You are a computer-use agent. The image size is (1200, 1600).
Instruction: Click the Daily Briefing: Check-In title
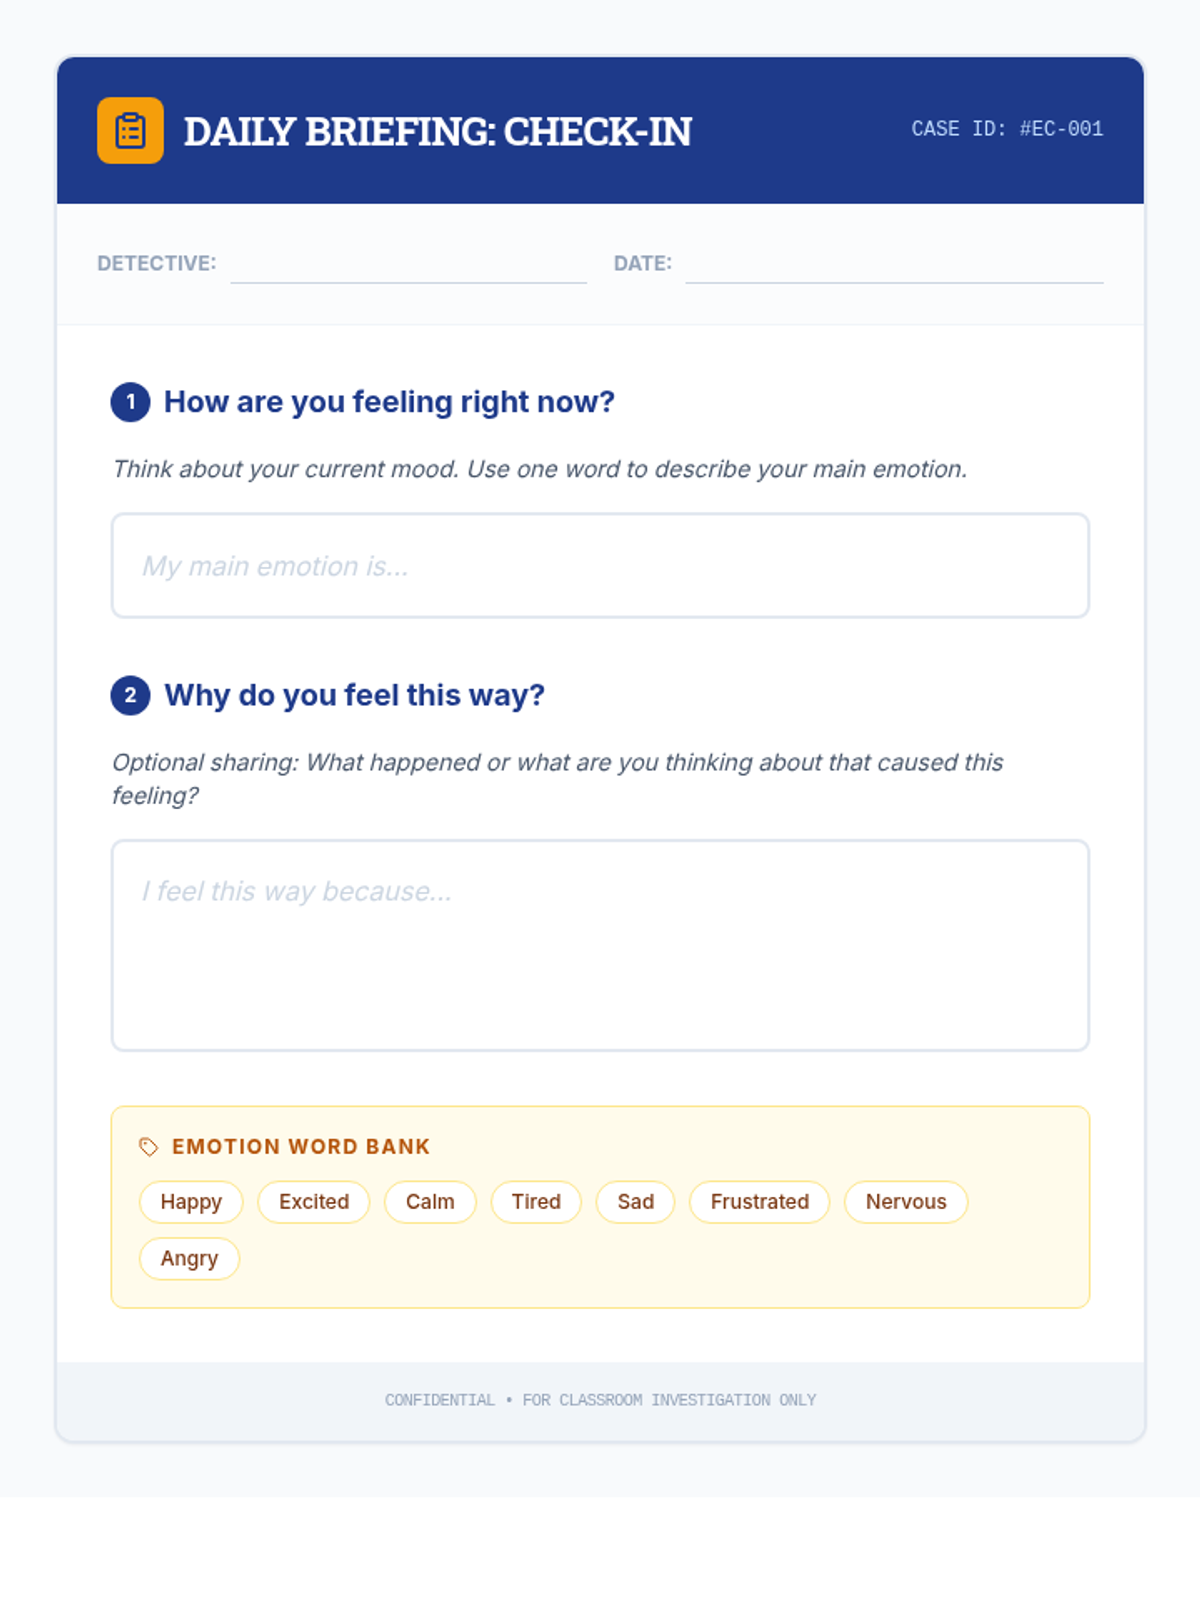(437, 132)
